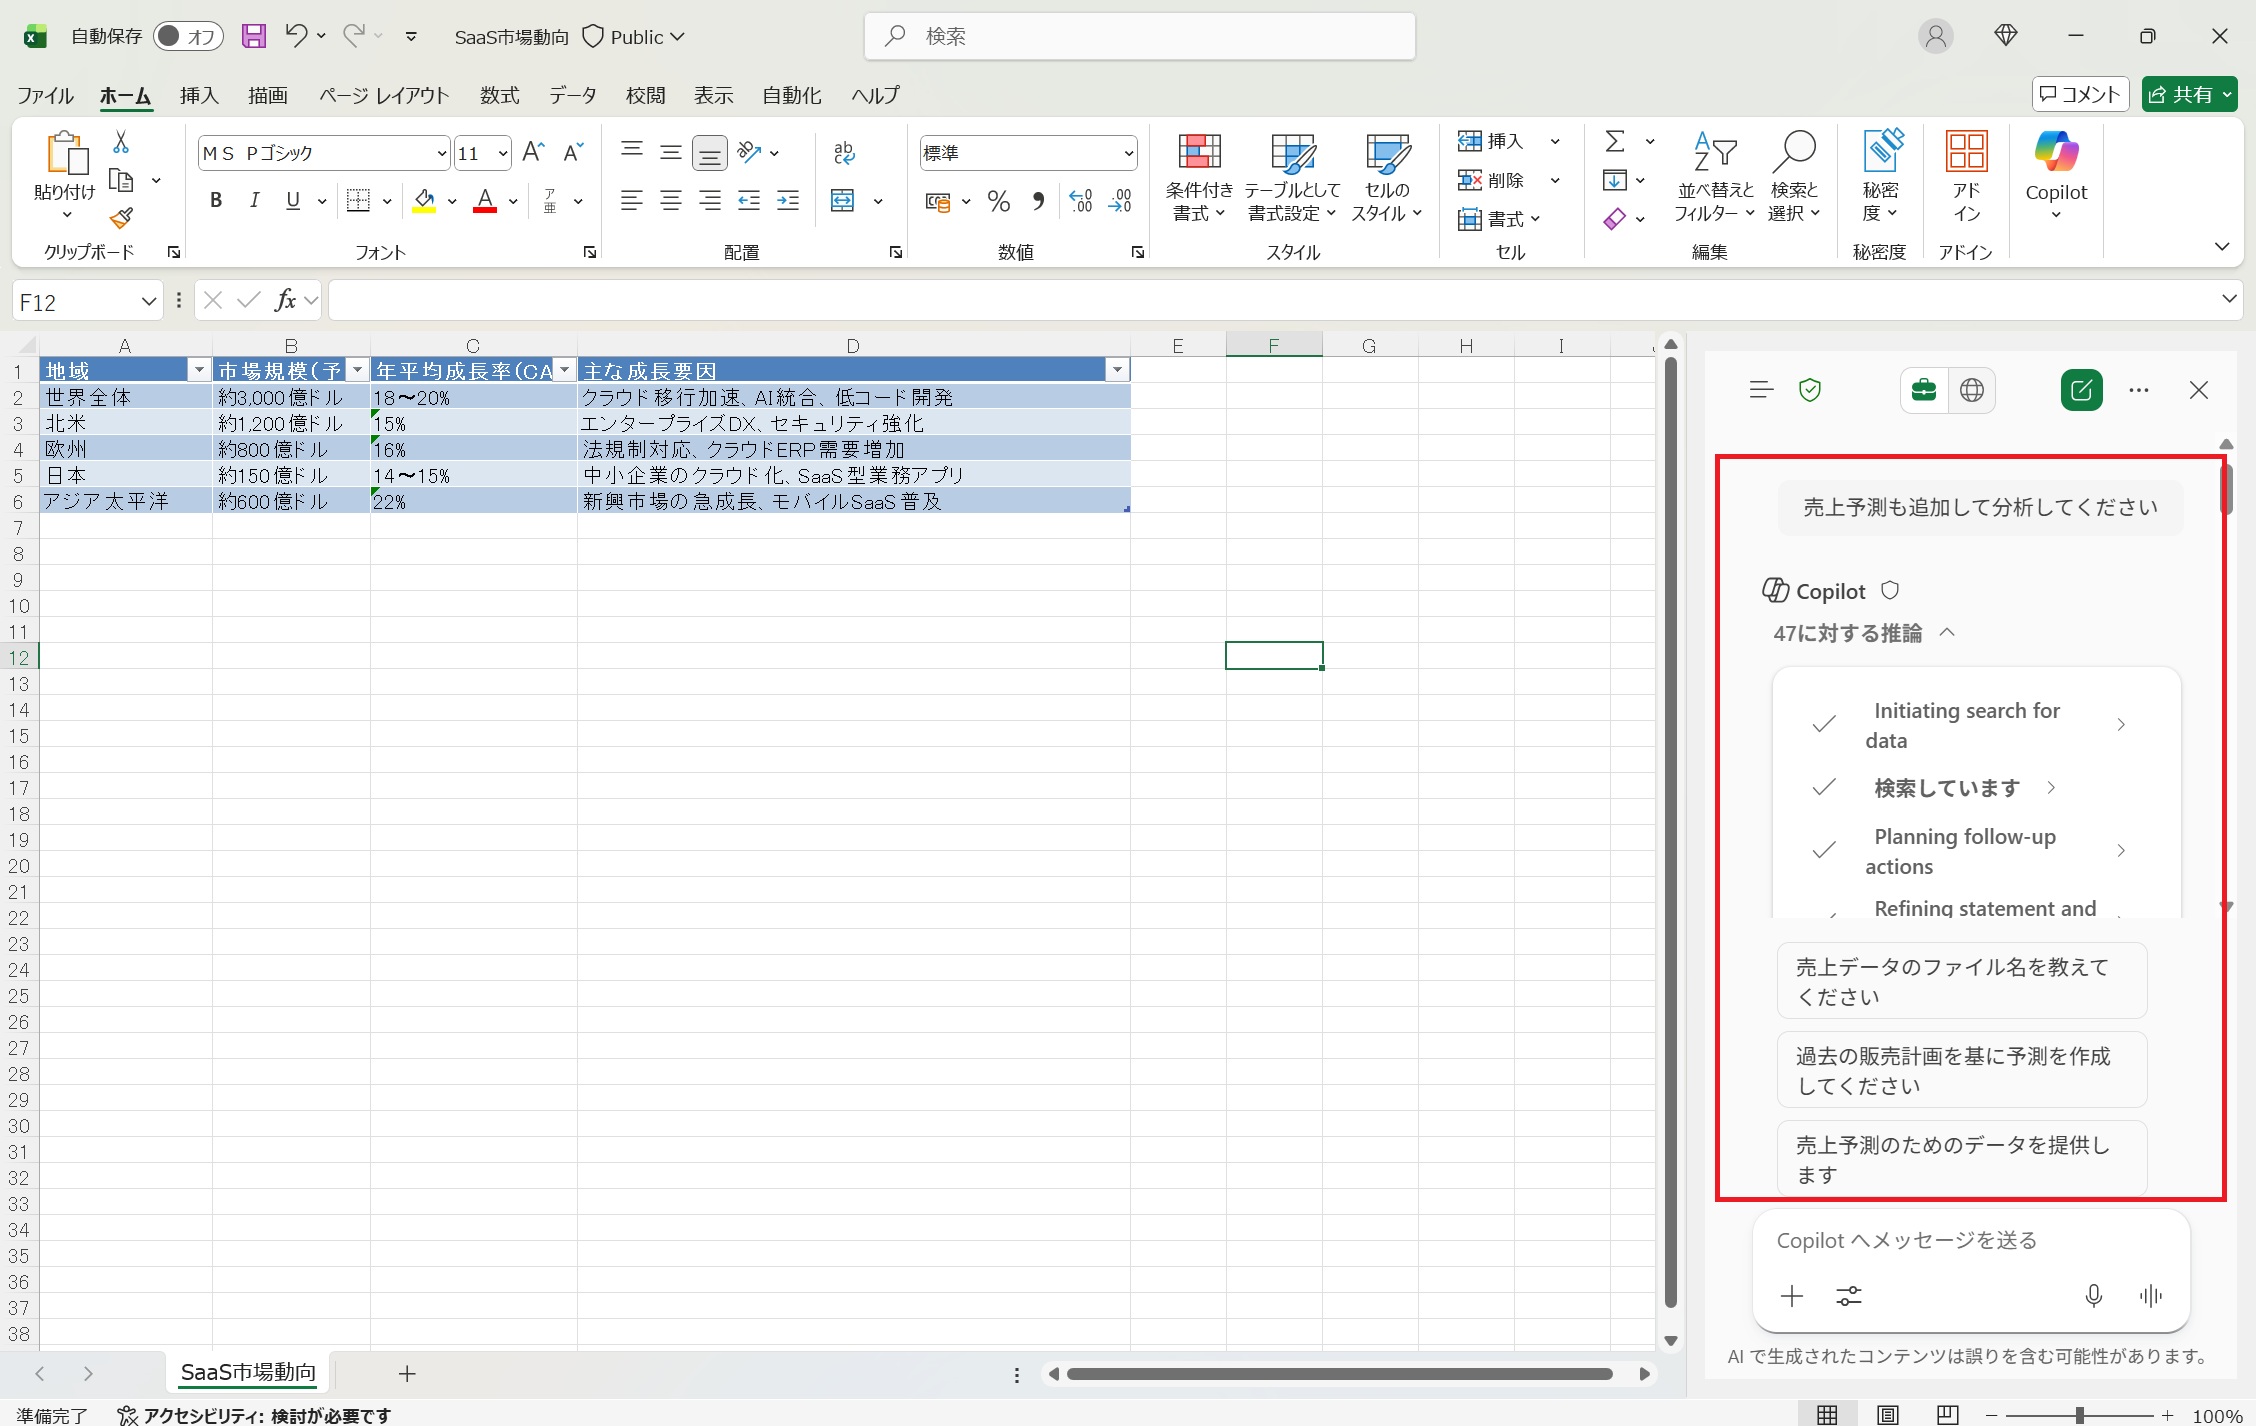The height and width of the screenshot is (1426, 2256).
Task: Toggle the AutoSave switch
Action: (x=188, y=37)
